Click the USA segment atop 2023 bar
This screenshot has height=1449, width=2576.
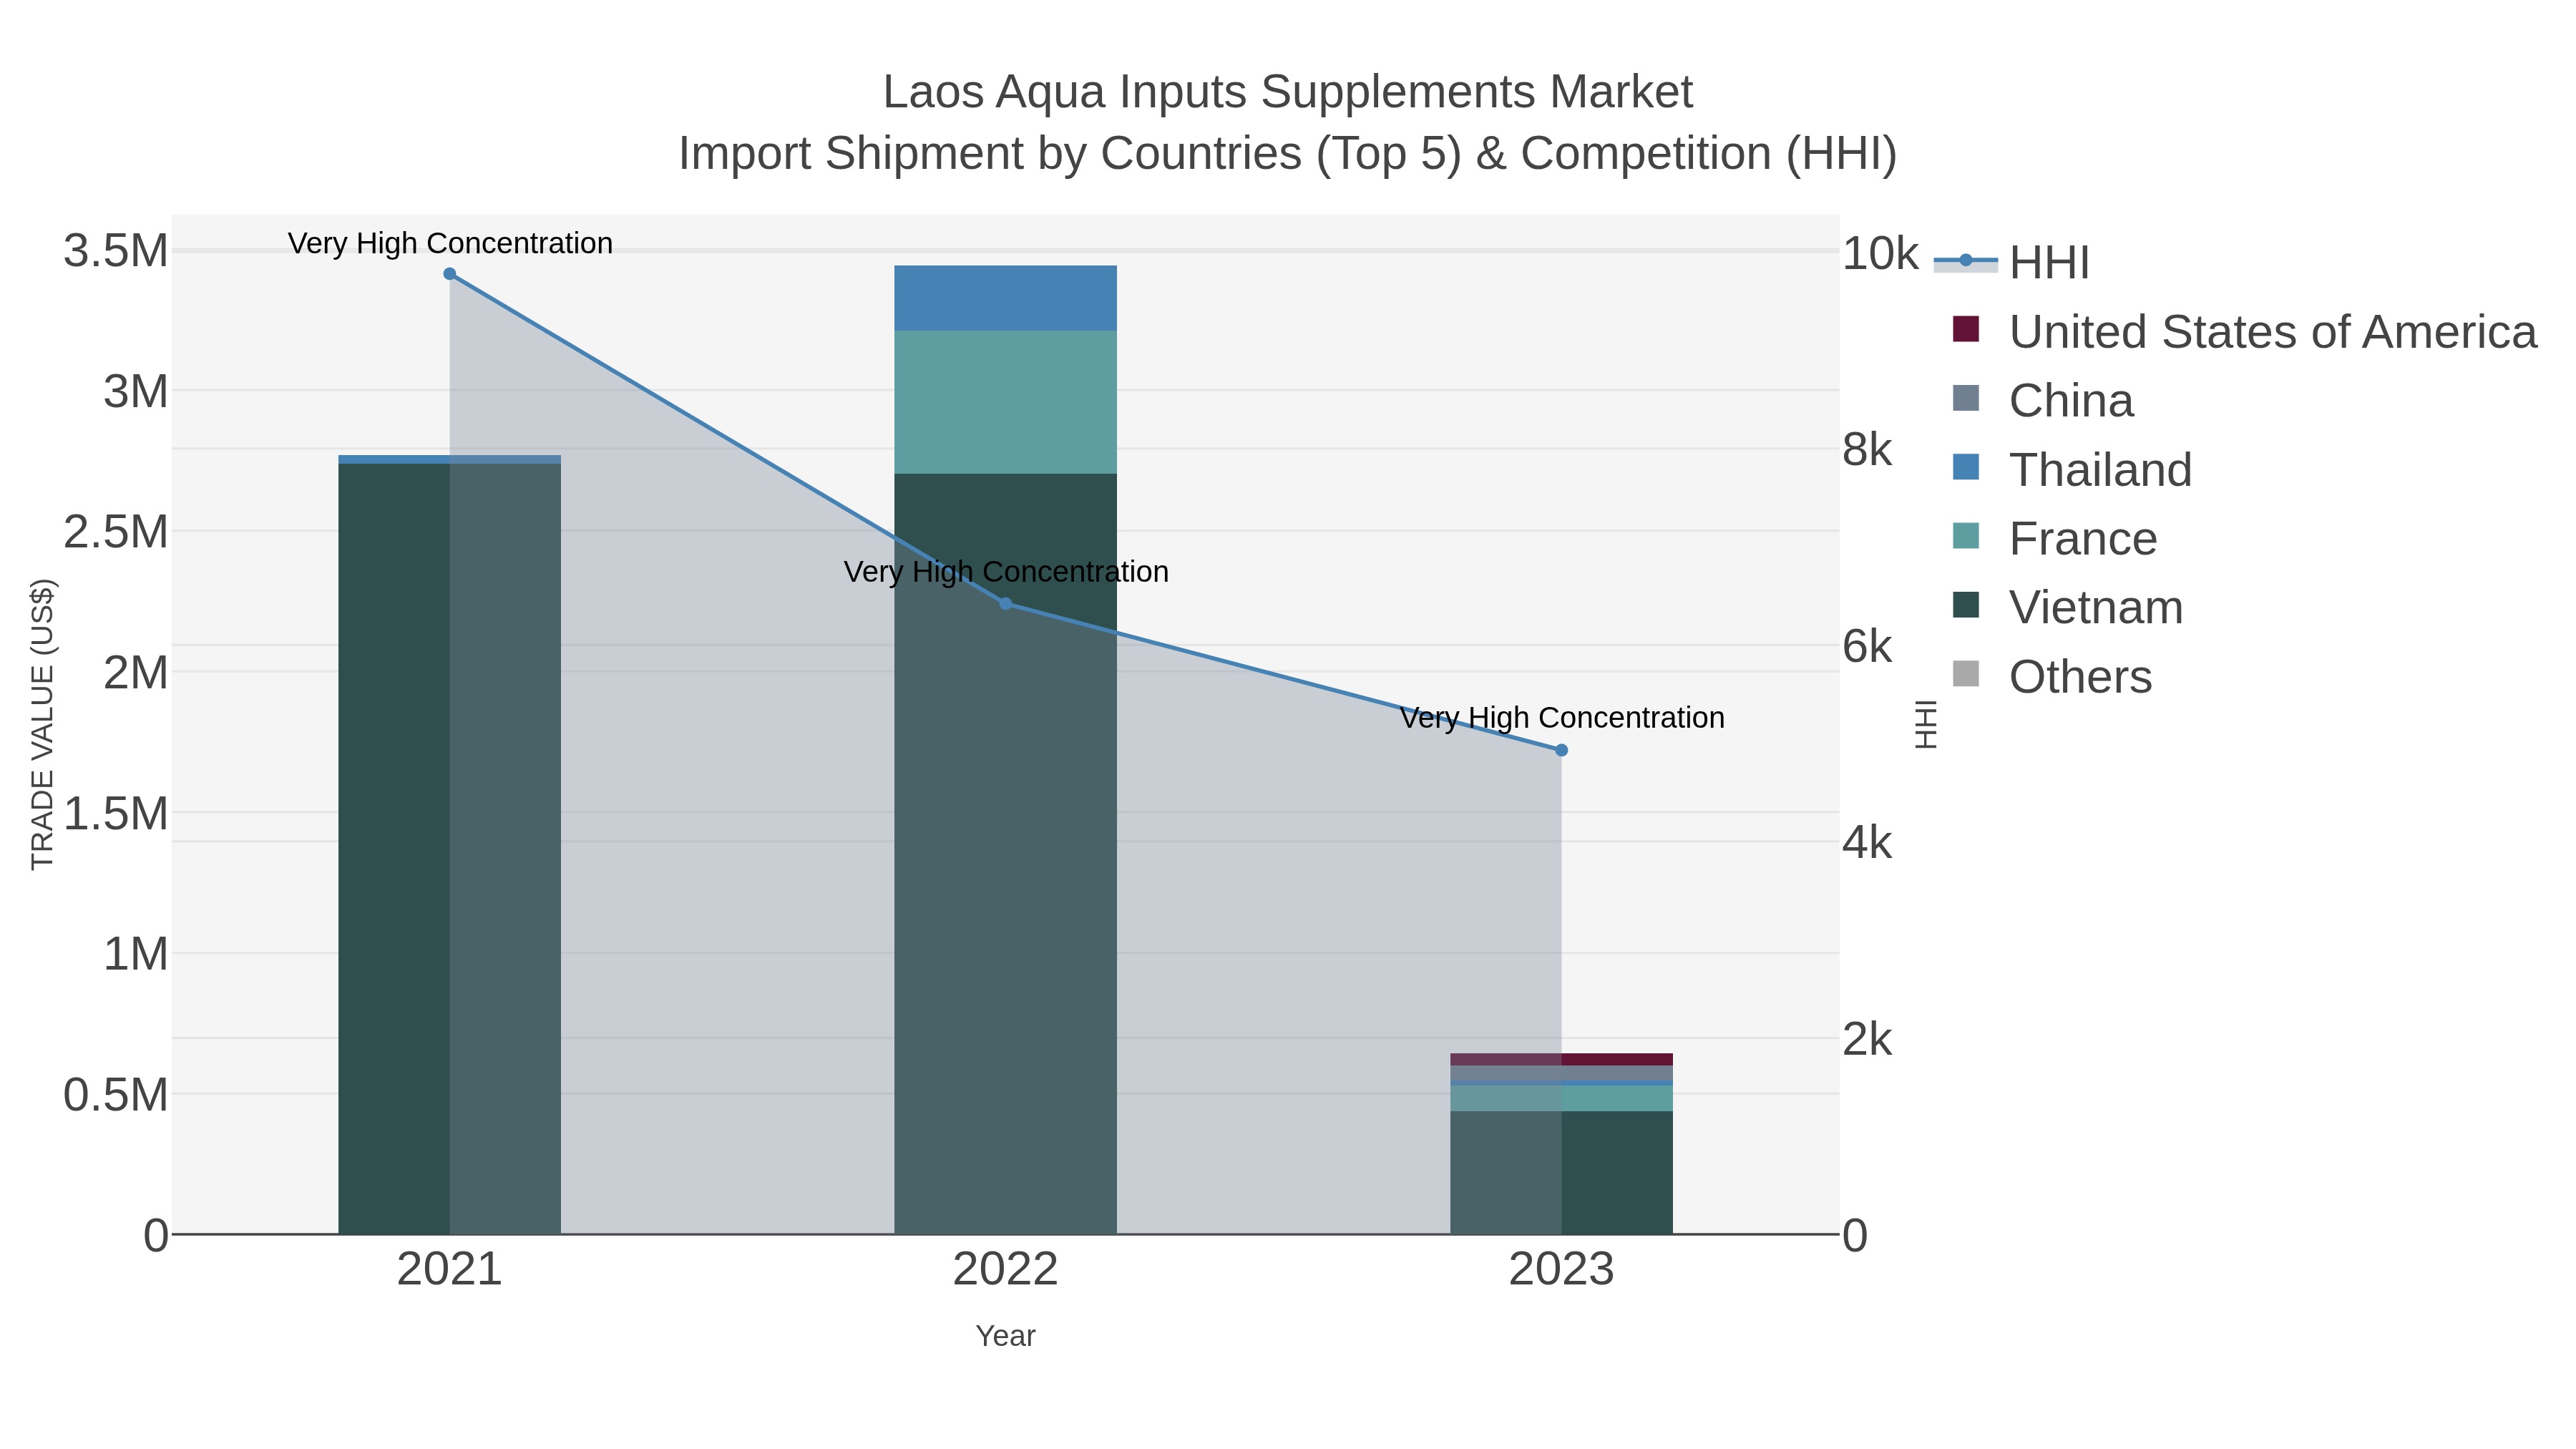[x=1562, y=1059]
